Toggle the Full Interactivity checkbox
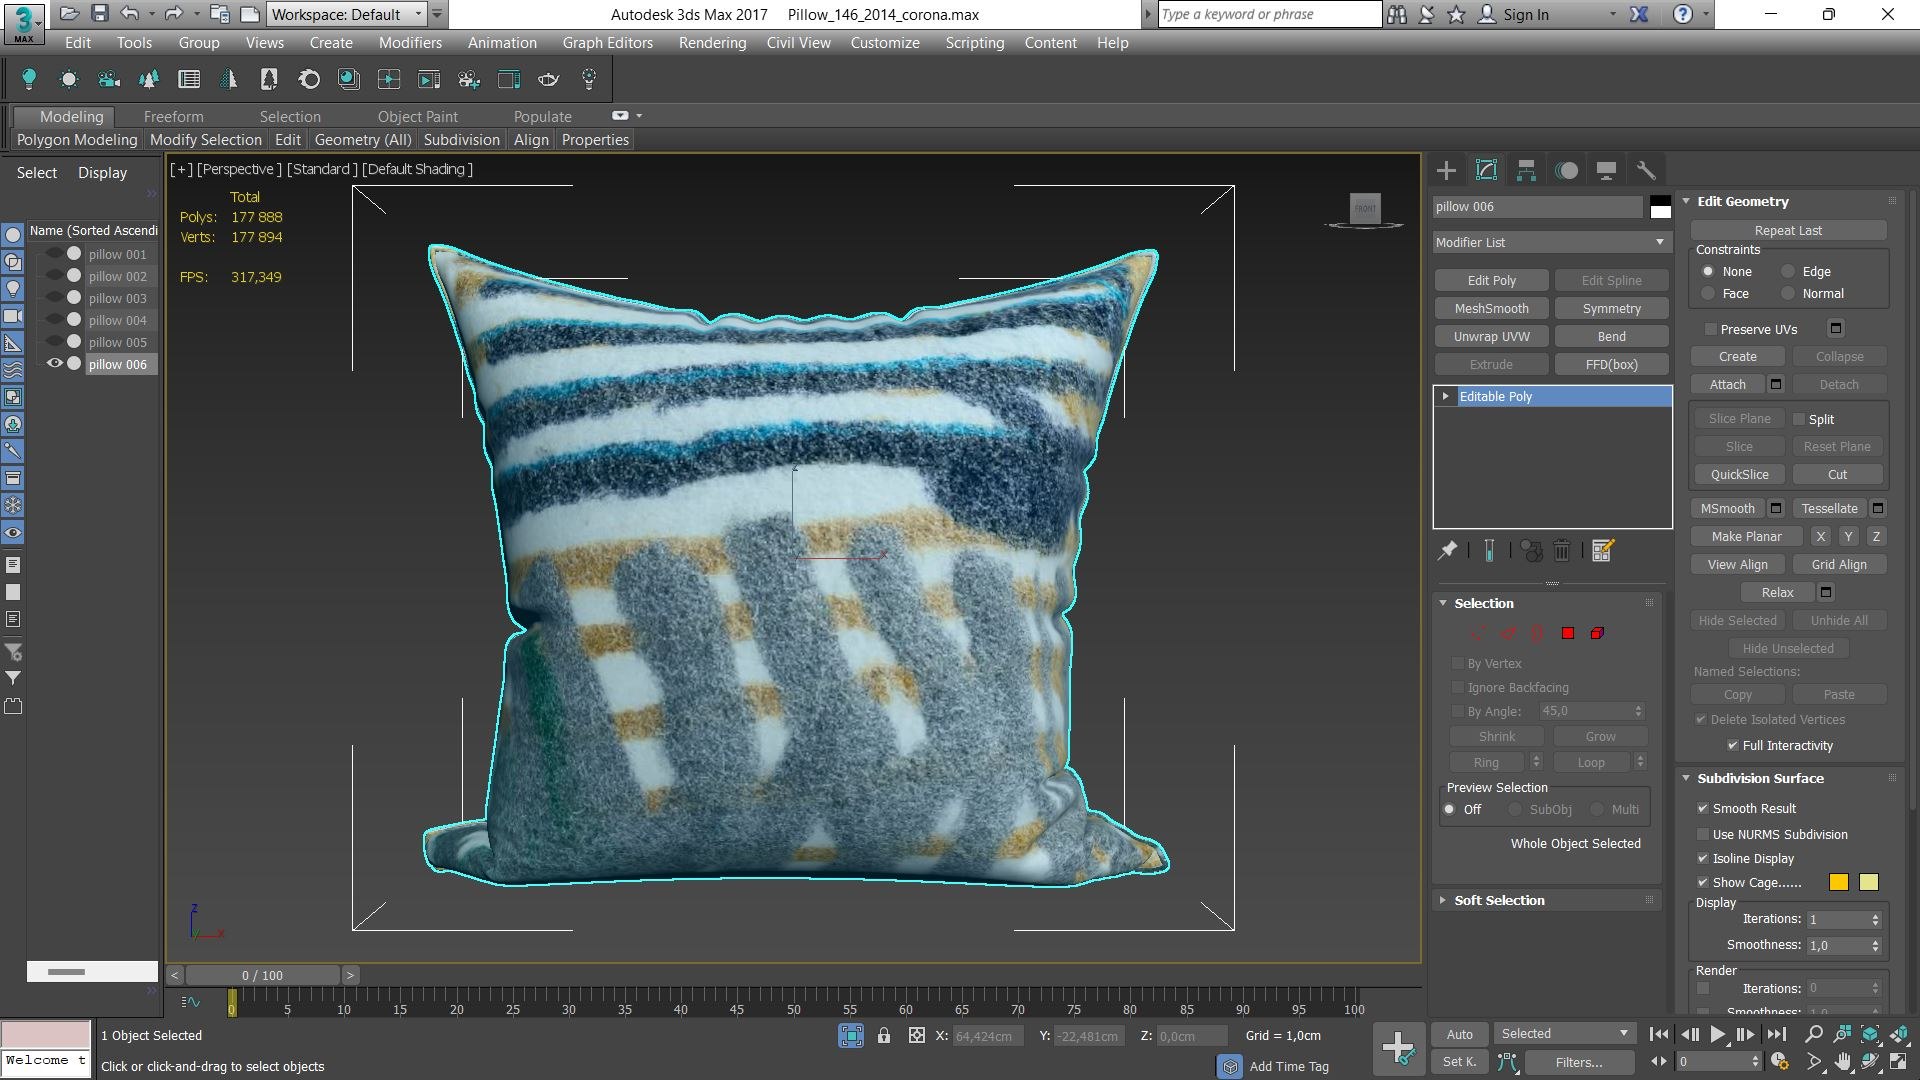This screenshot has height=1080, width=1920. point(1733,746)
